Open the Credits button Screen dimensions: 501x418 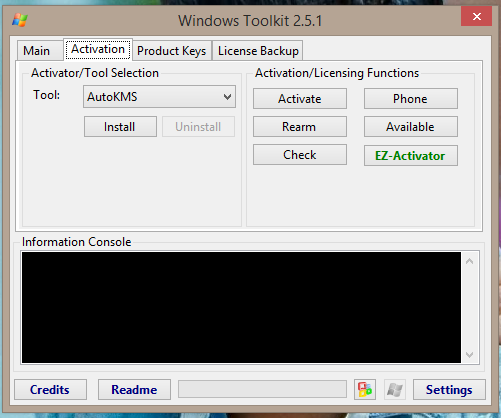click(50, 389)
